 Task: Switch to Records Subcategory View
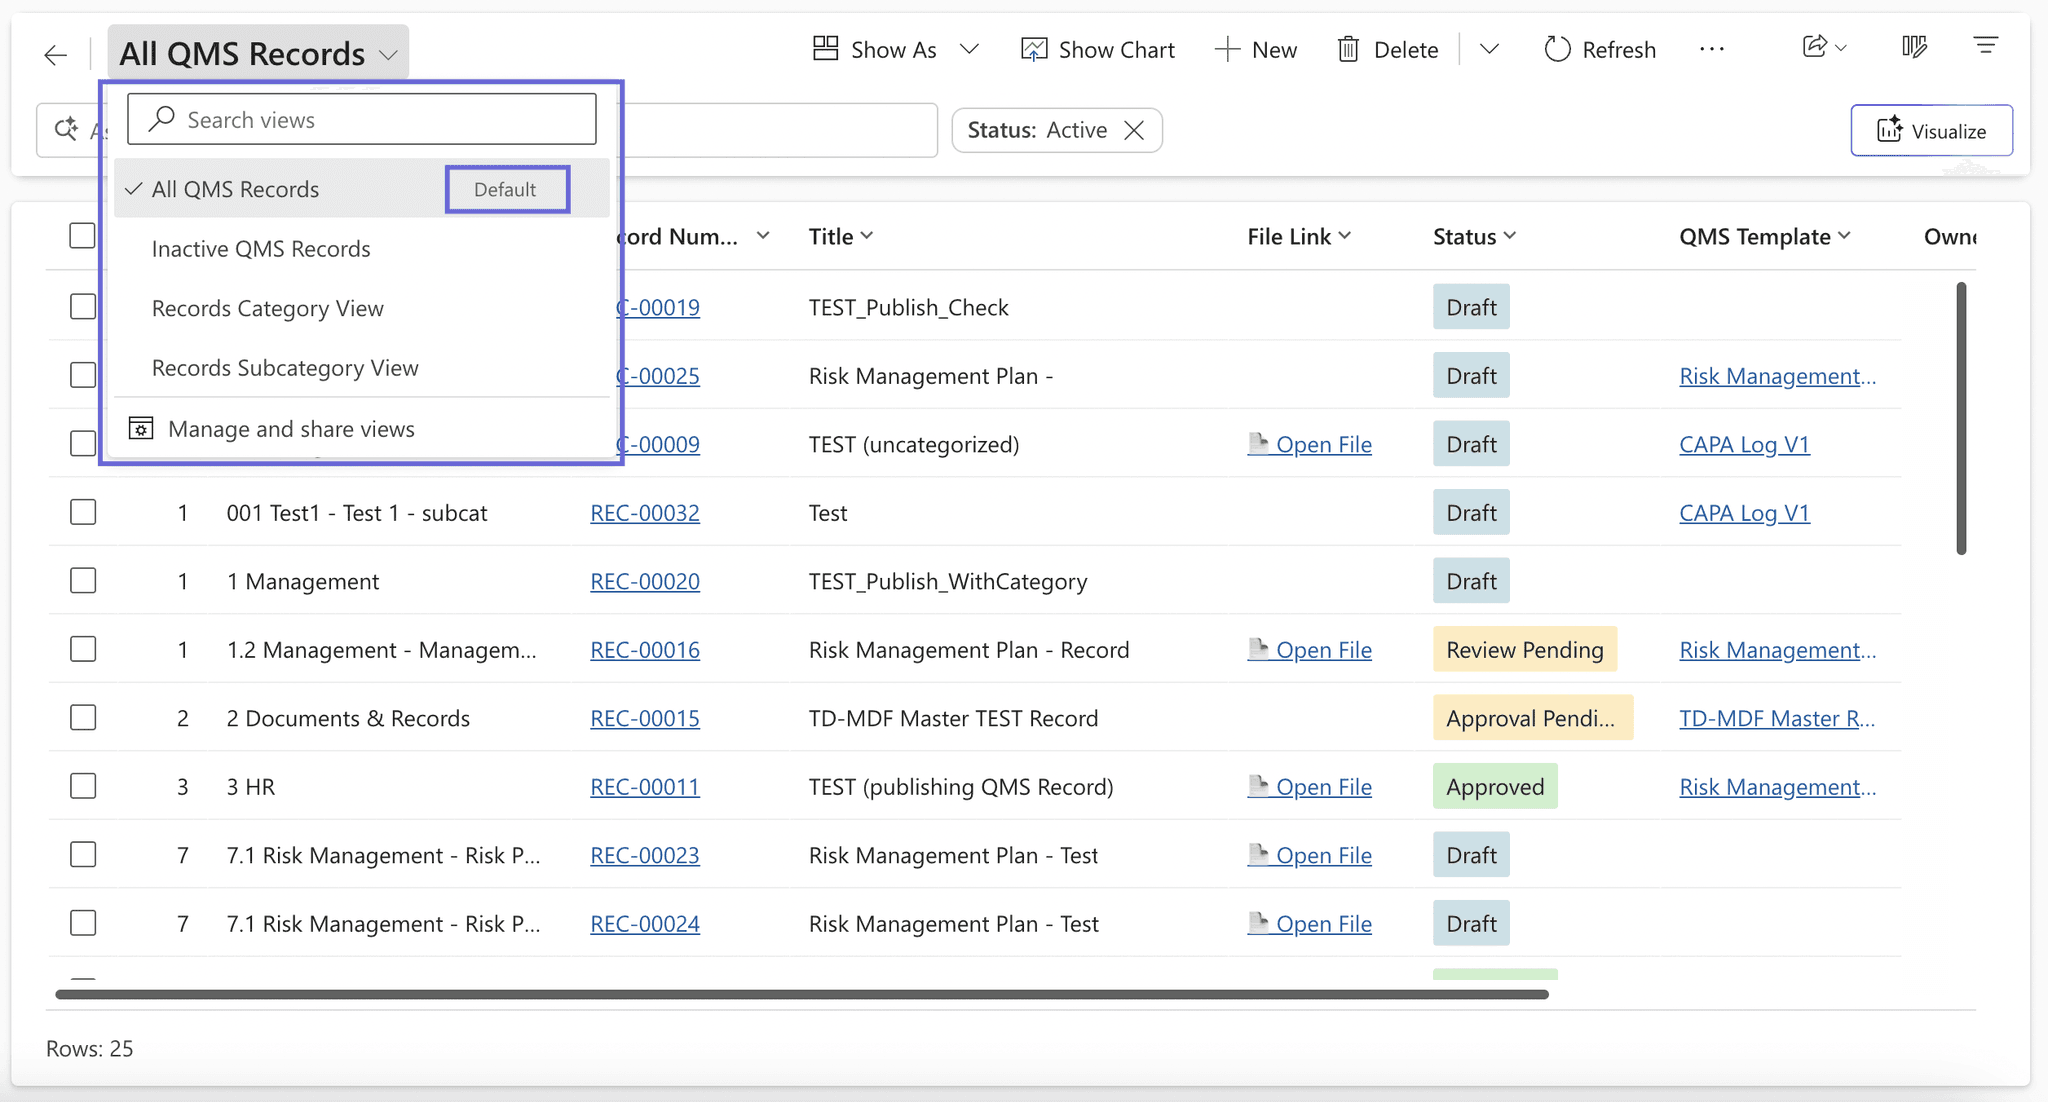362,368
